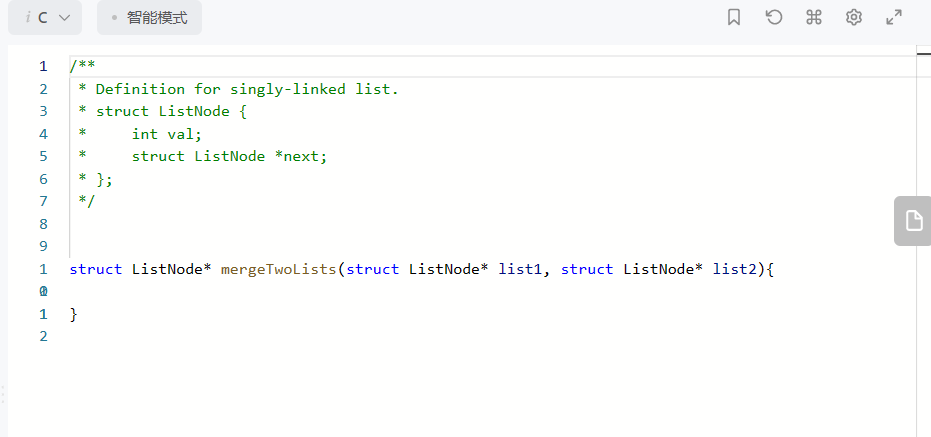Open editor settings gear icon
The image size is (931, 437).
click(x=854, y=17)
